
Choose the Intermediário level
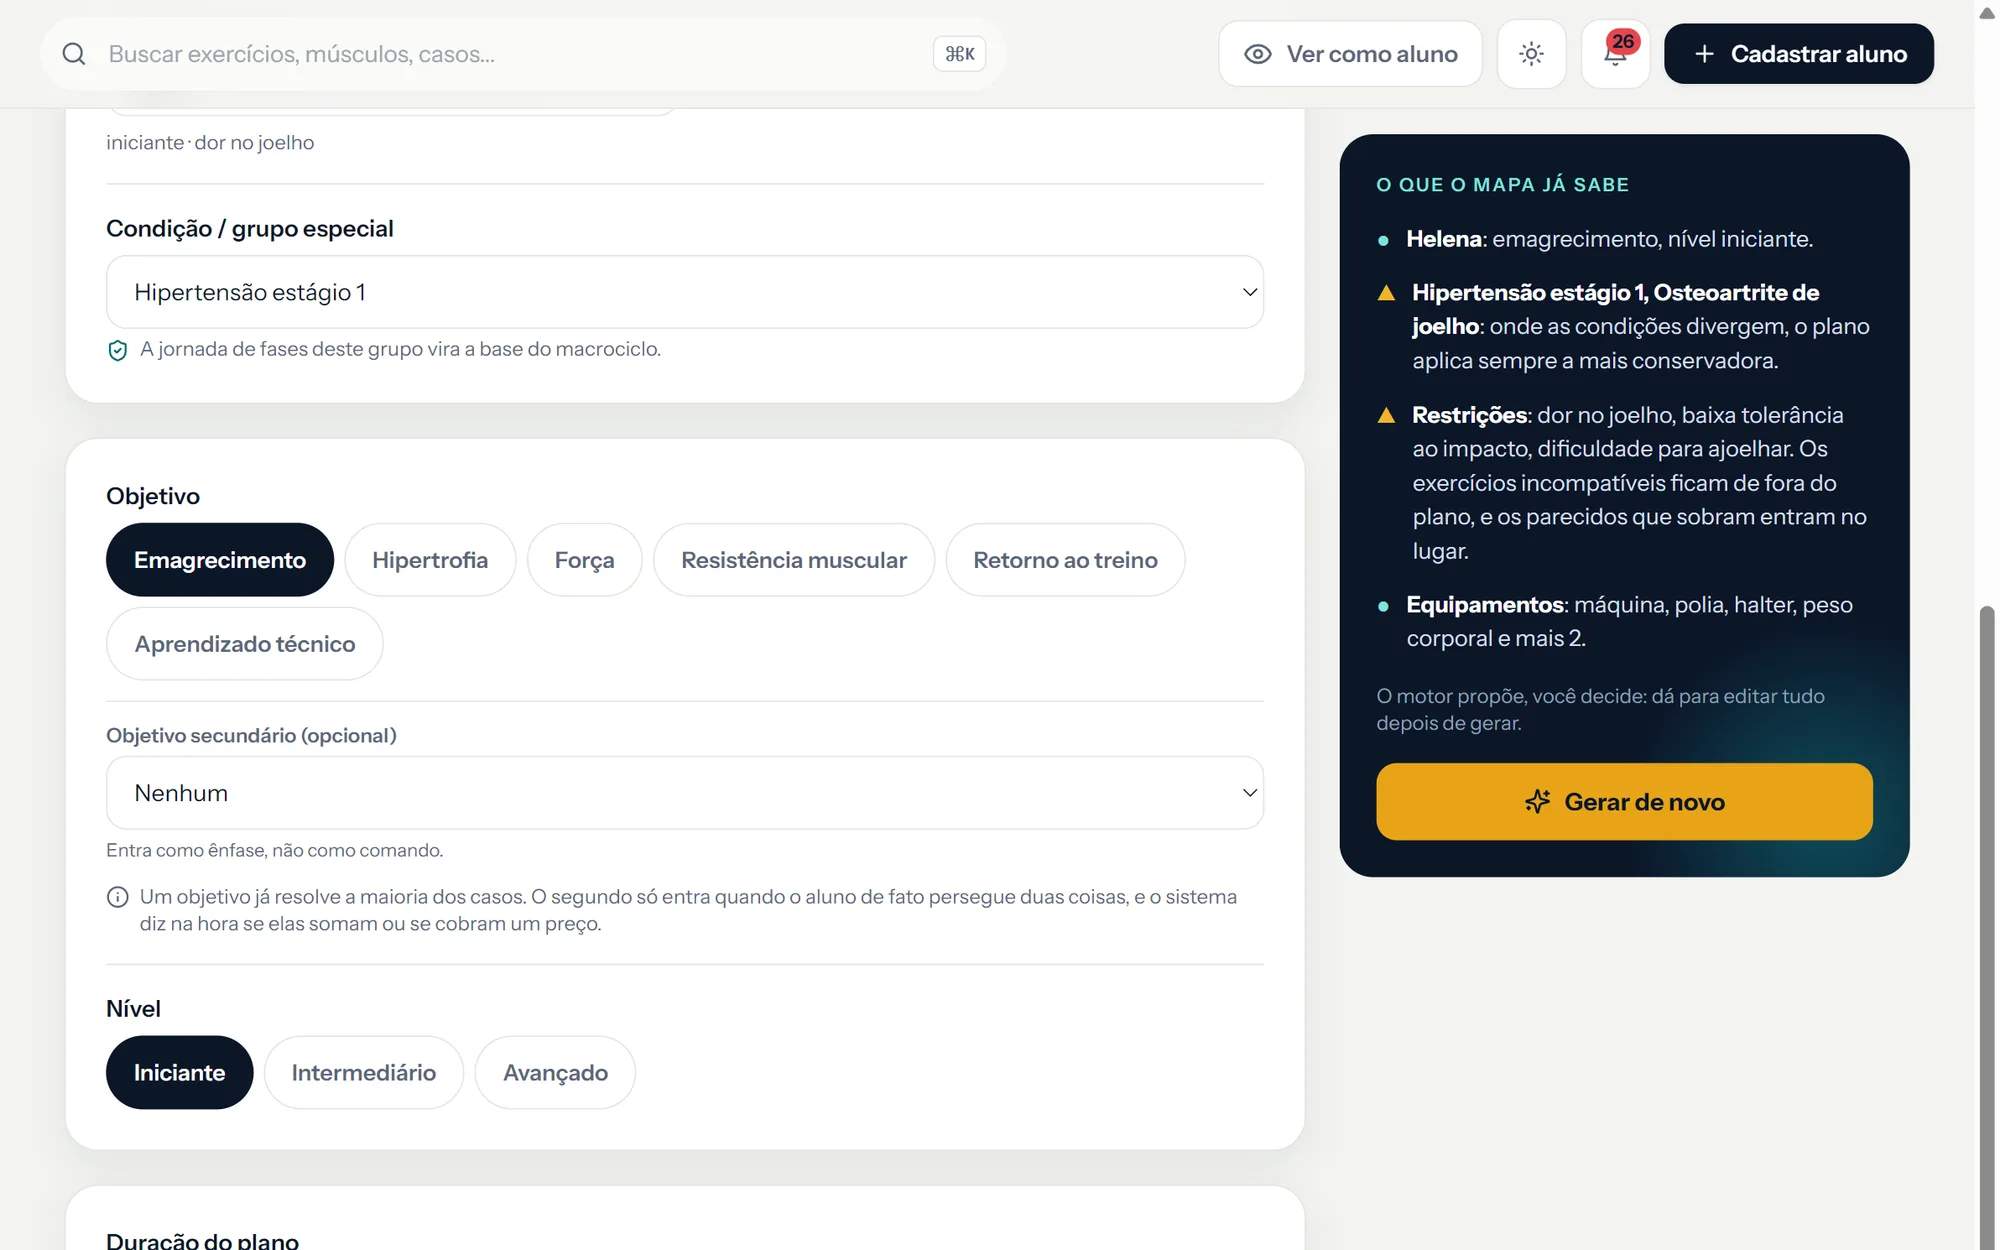pos(363,1072)
